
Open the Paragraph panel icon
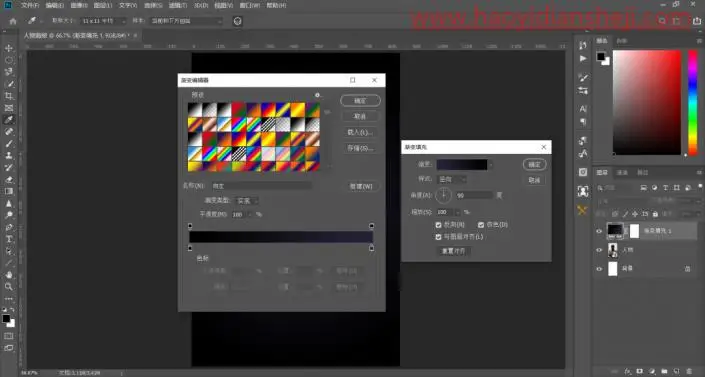coord(583,122)
